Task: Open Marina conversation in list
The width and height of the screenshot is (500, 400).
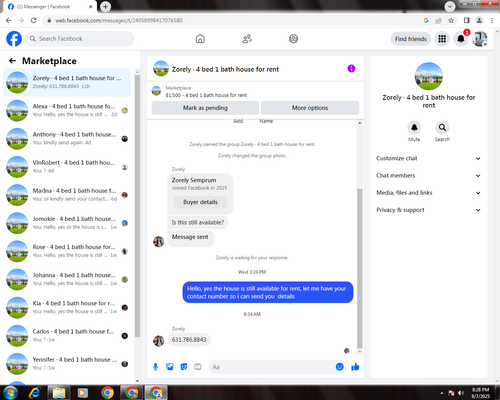Action: point(67,195)
